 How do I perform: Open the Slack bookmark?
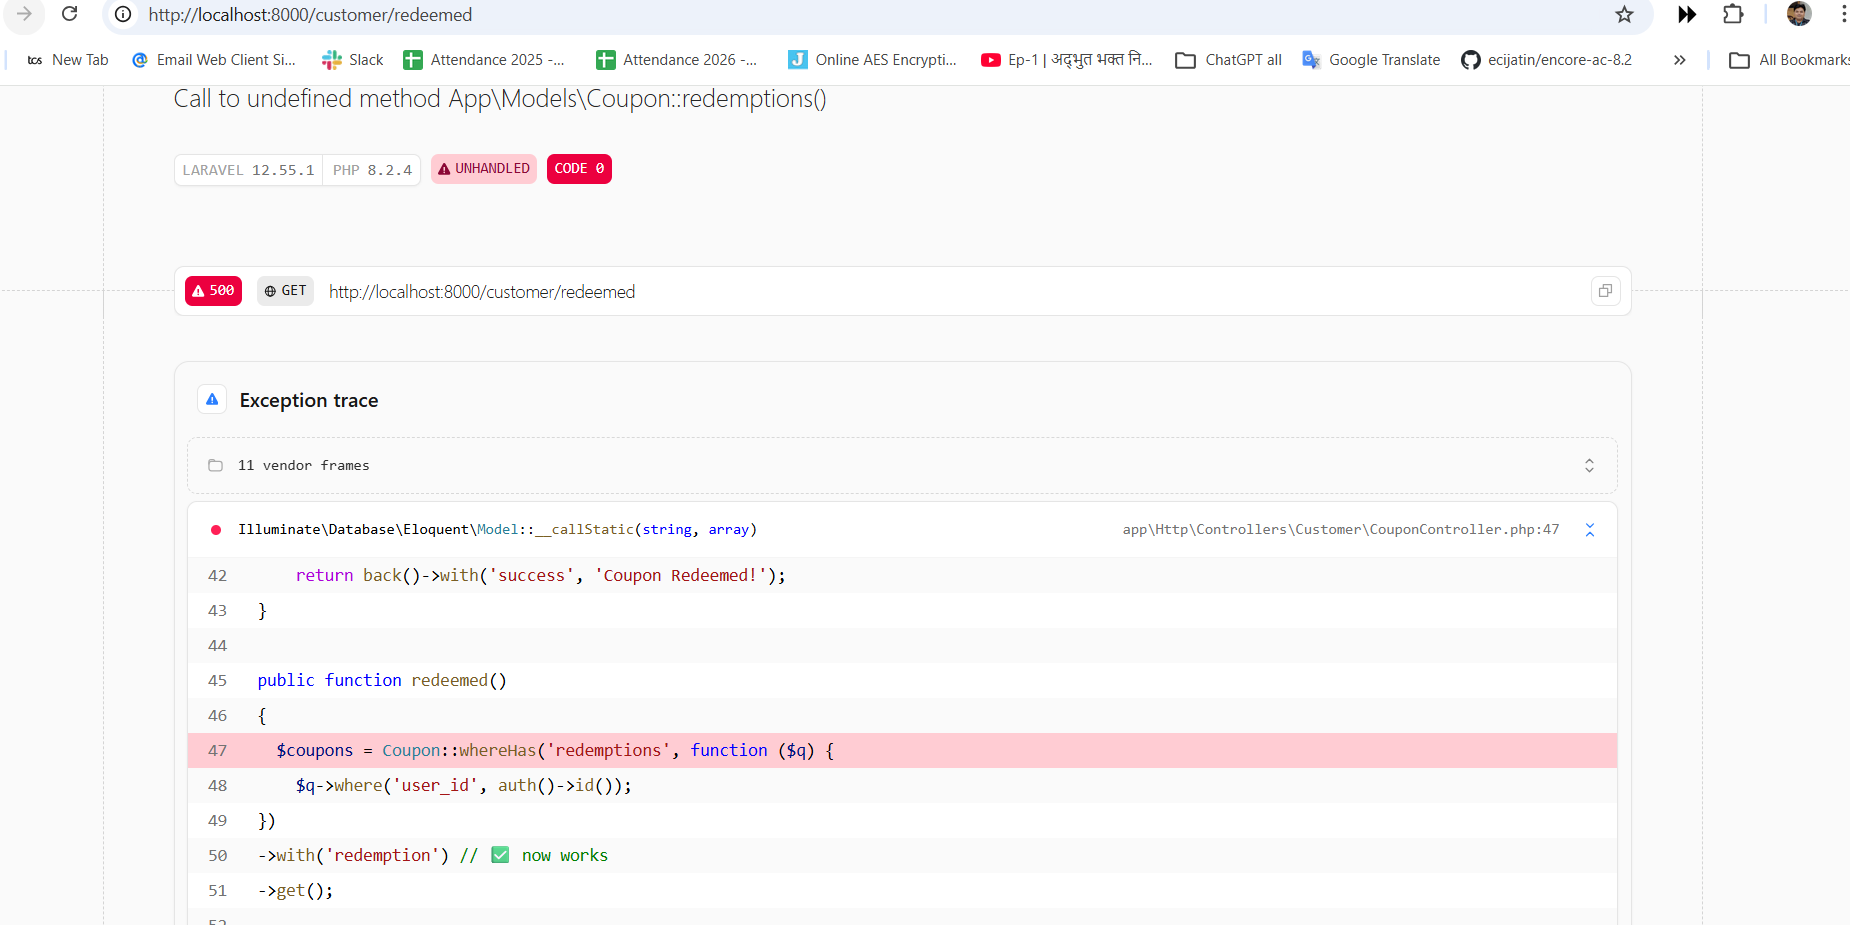click(353, 60)
